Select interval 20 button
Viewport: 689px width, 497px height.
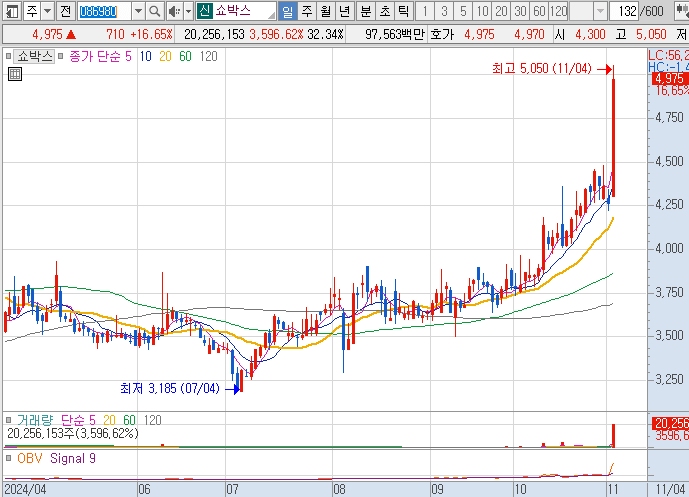pyautogui.click(x=501, y=11)
